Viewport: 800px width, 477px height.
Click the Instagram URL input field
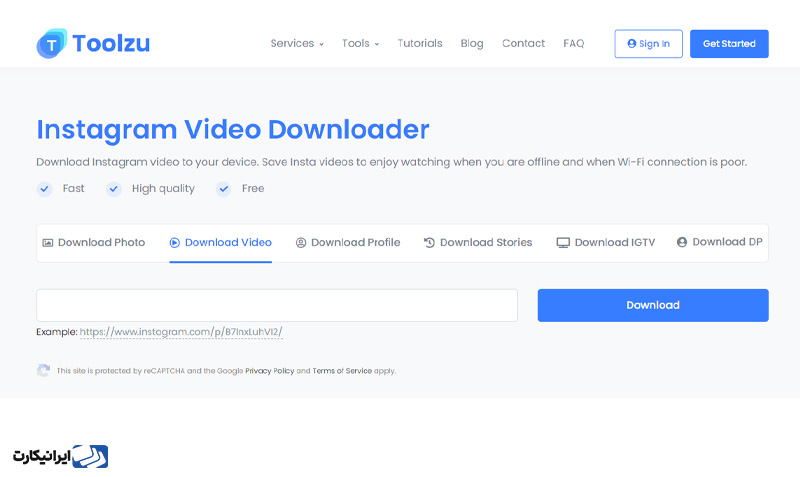tap(277, 305)
